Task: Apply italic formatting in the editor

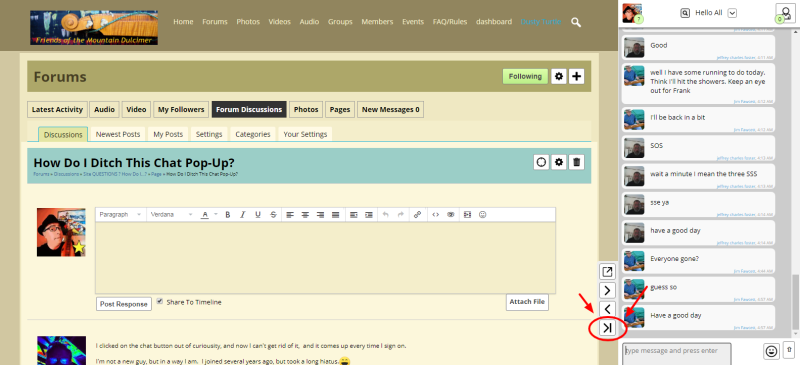Action: [x=243, y=215]
